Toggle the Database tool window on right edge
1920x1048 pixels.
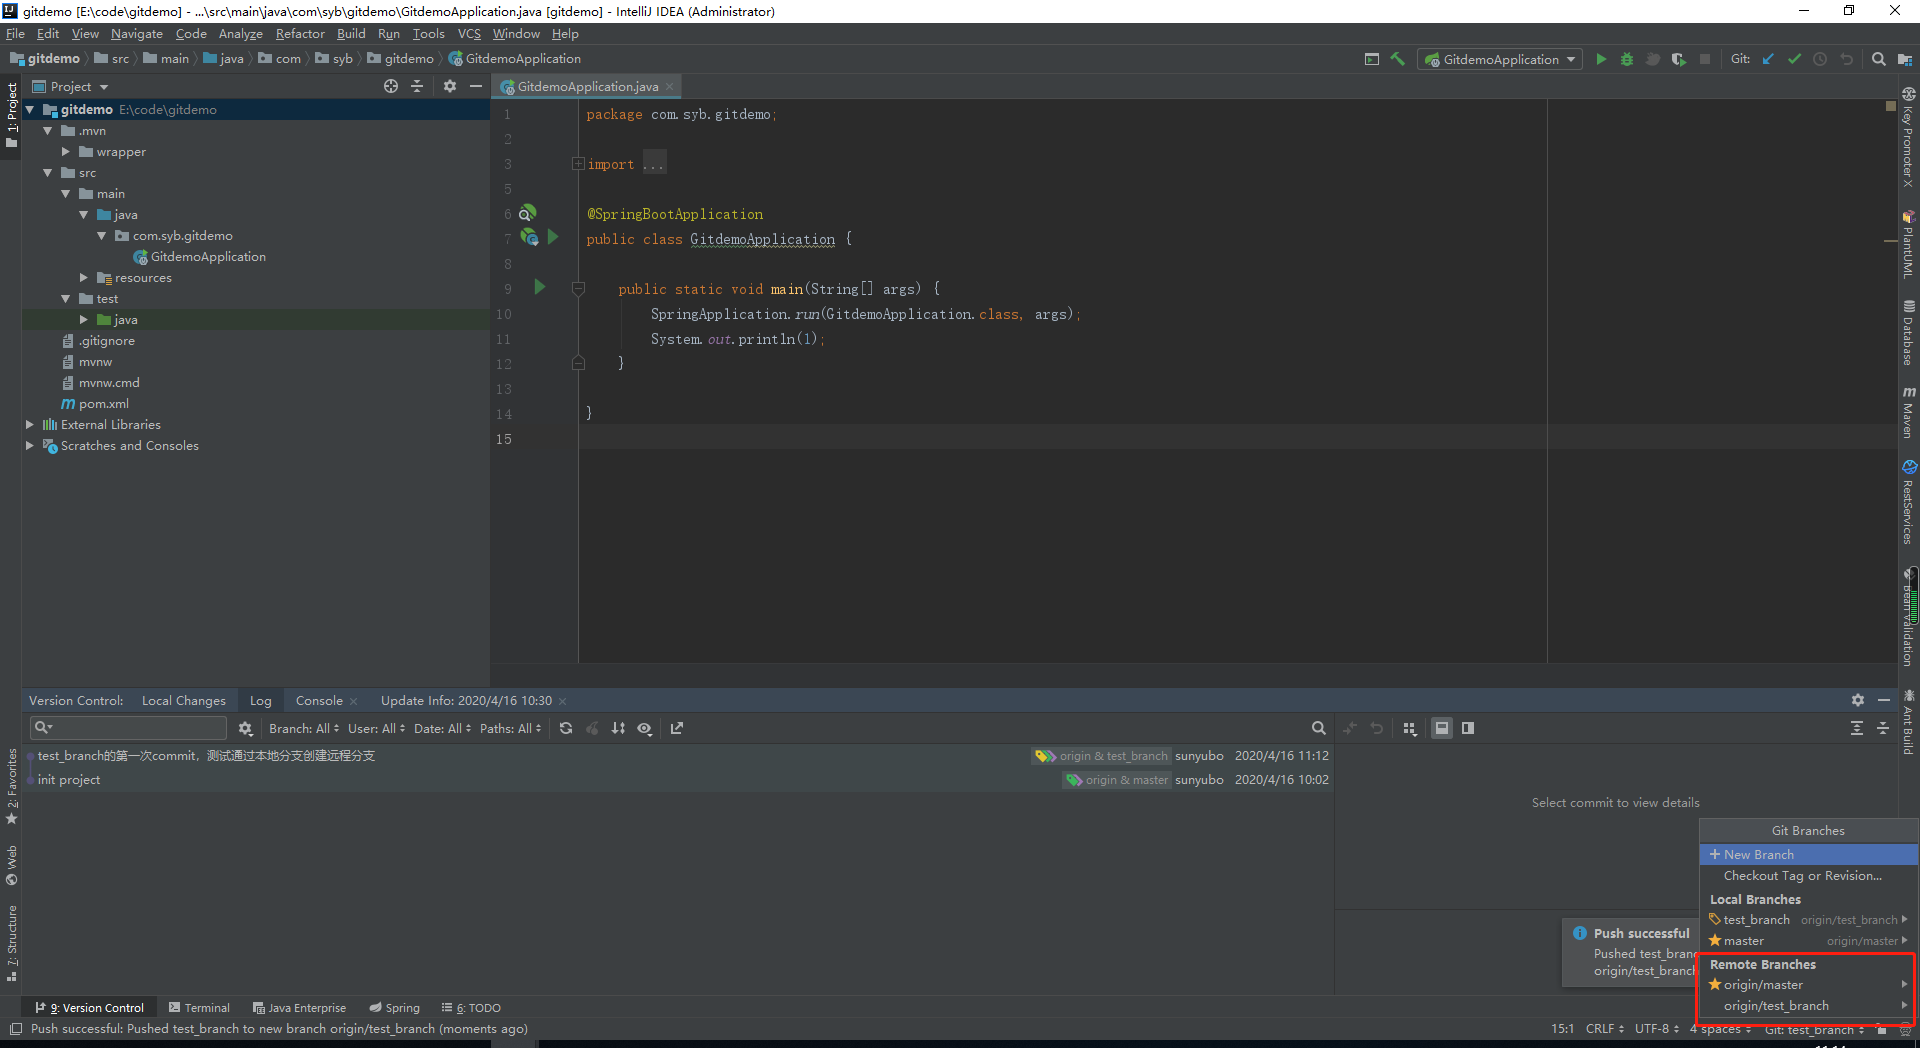1909,333
